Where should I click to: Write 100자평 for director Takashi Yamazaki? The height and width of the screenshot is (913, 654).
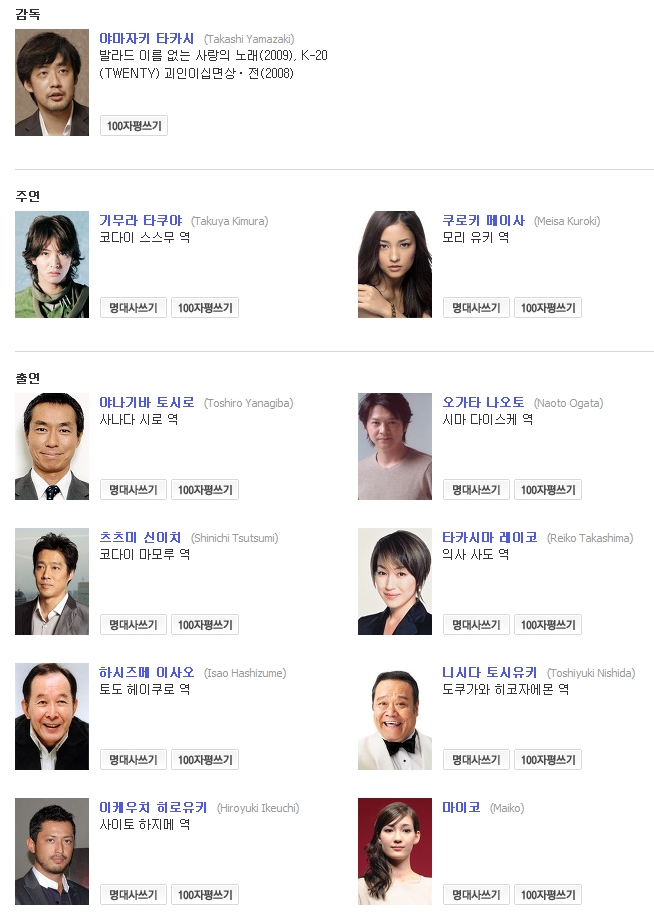click(x=134, y=126)
